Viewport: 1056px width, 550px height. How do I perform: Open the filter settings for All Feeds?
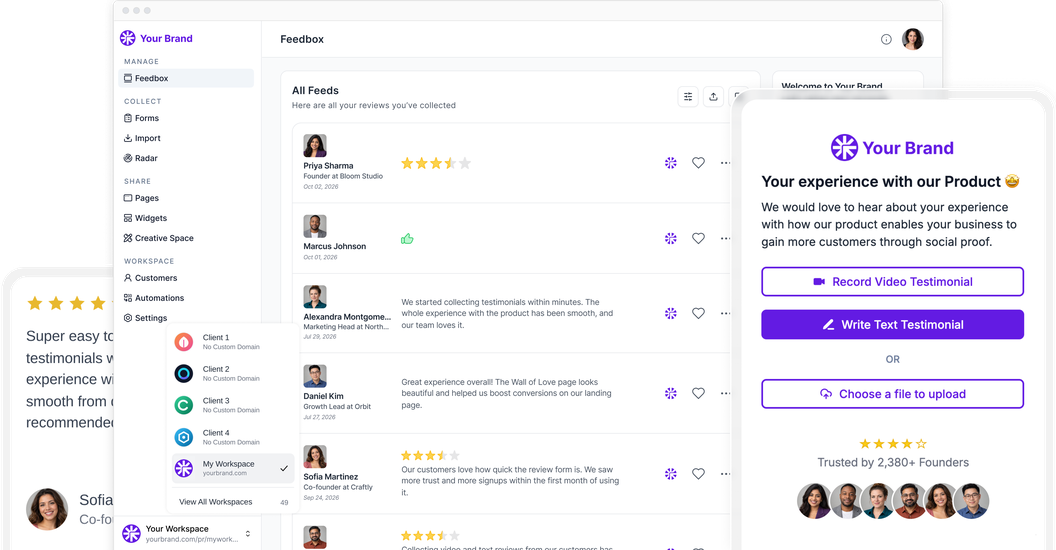(x=688, y=97)
